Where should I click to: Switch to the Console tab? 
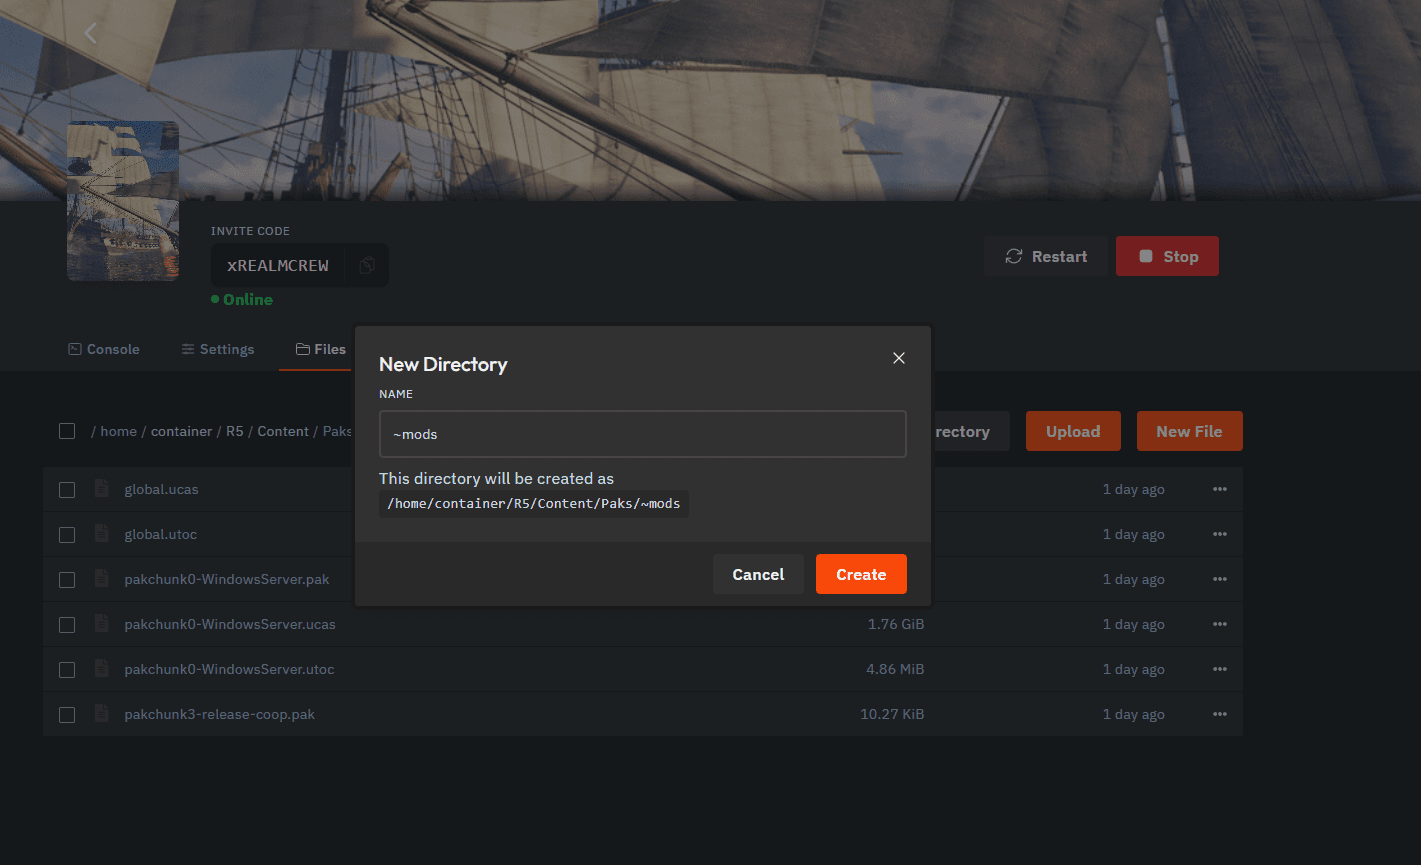[x=104, y=349]
